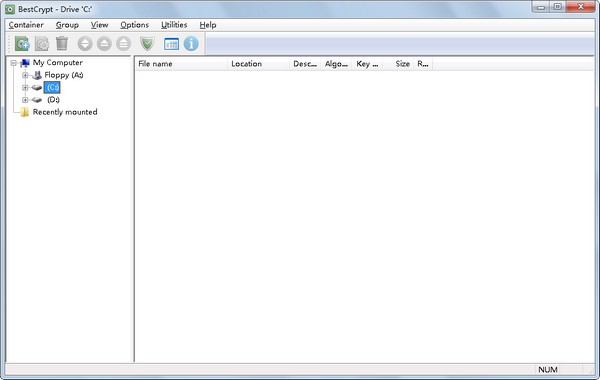600x380 pixels.
Task: Open the Utilities menu
Action: coord(174,25)
